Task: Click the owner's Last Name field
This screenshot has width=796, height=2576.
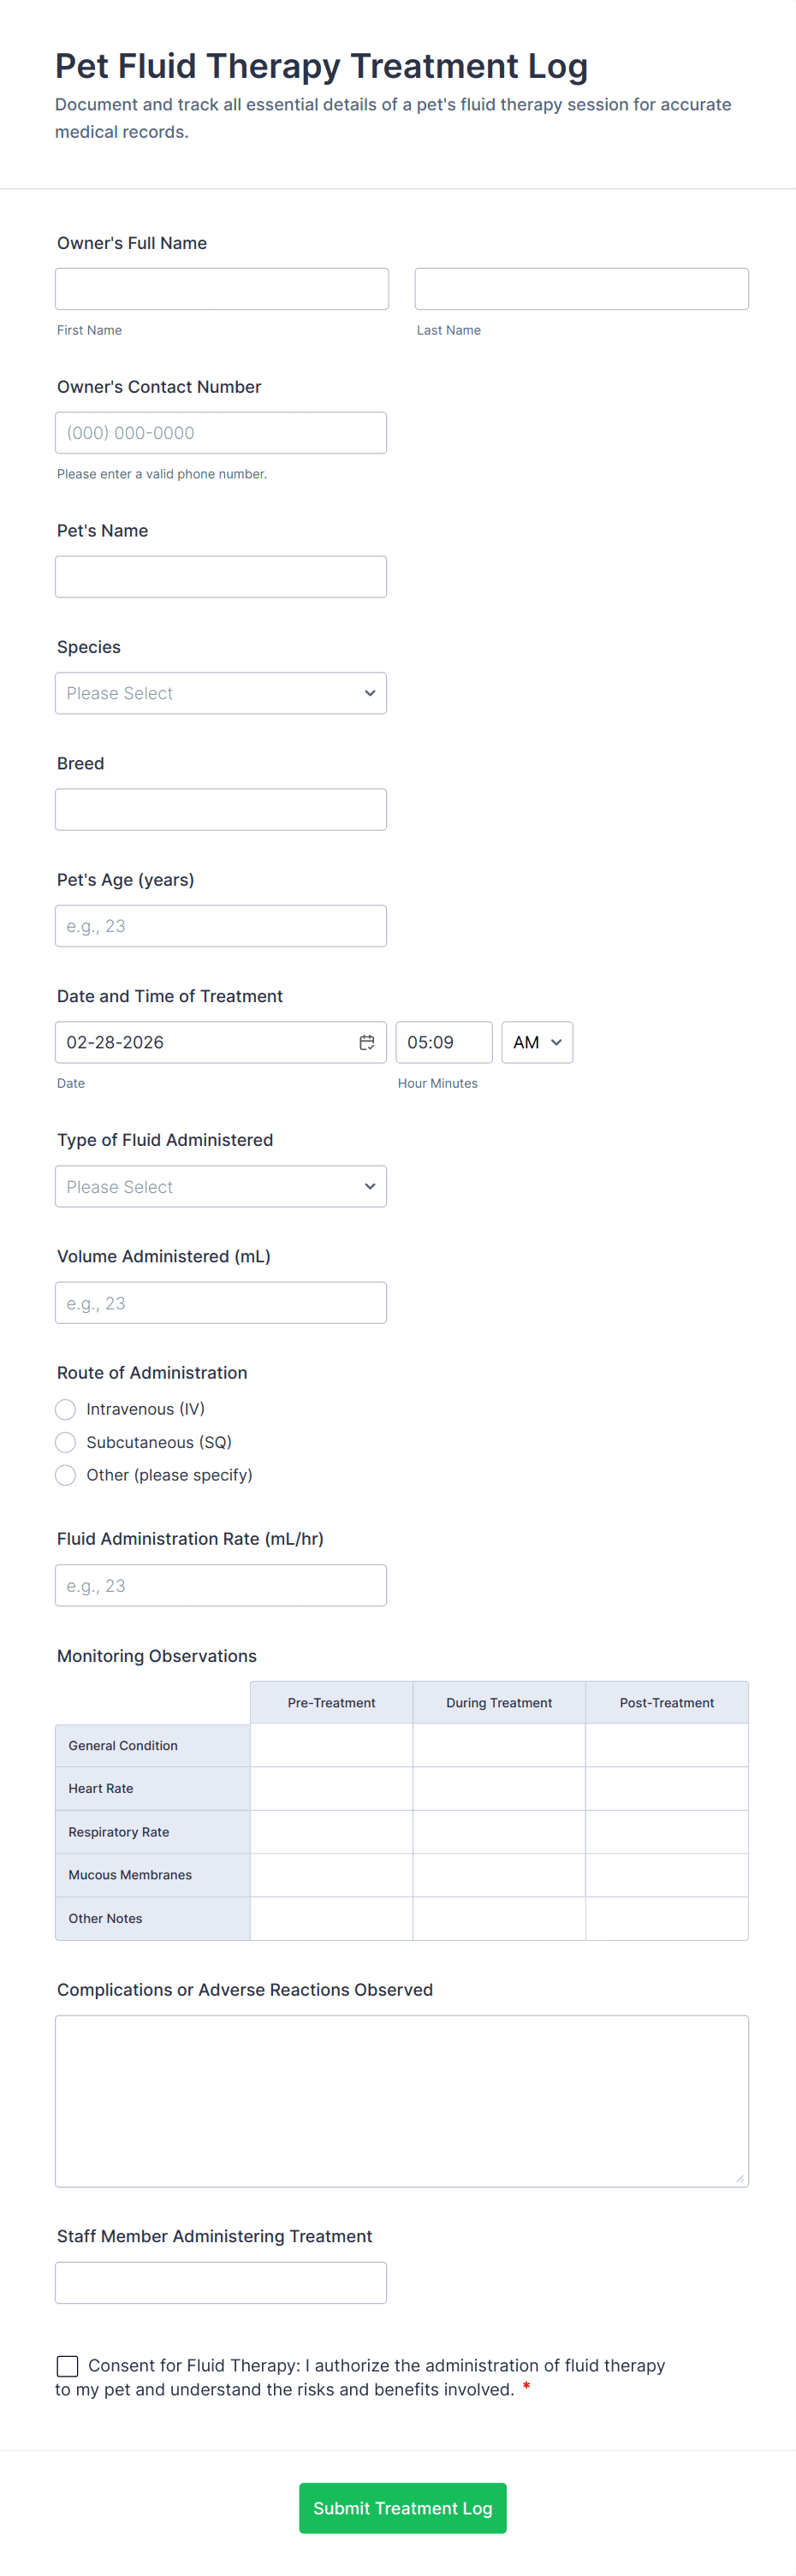Action: [581, 289]
